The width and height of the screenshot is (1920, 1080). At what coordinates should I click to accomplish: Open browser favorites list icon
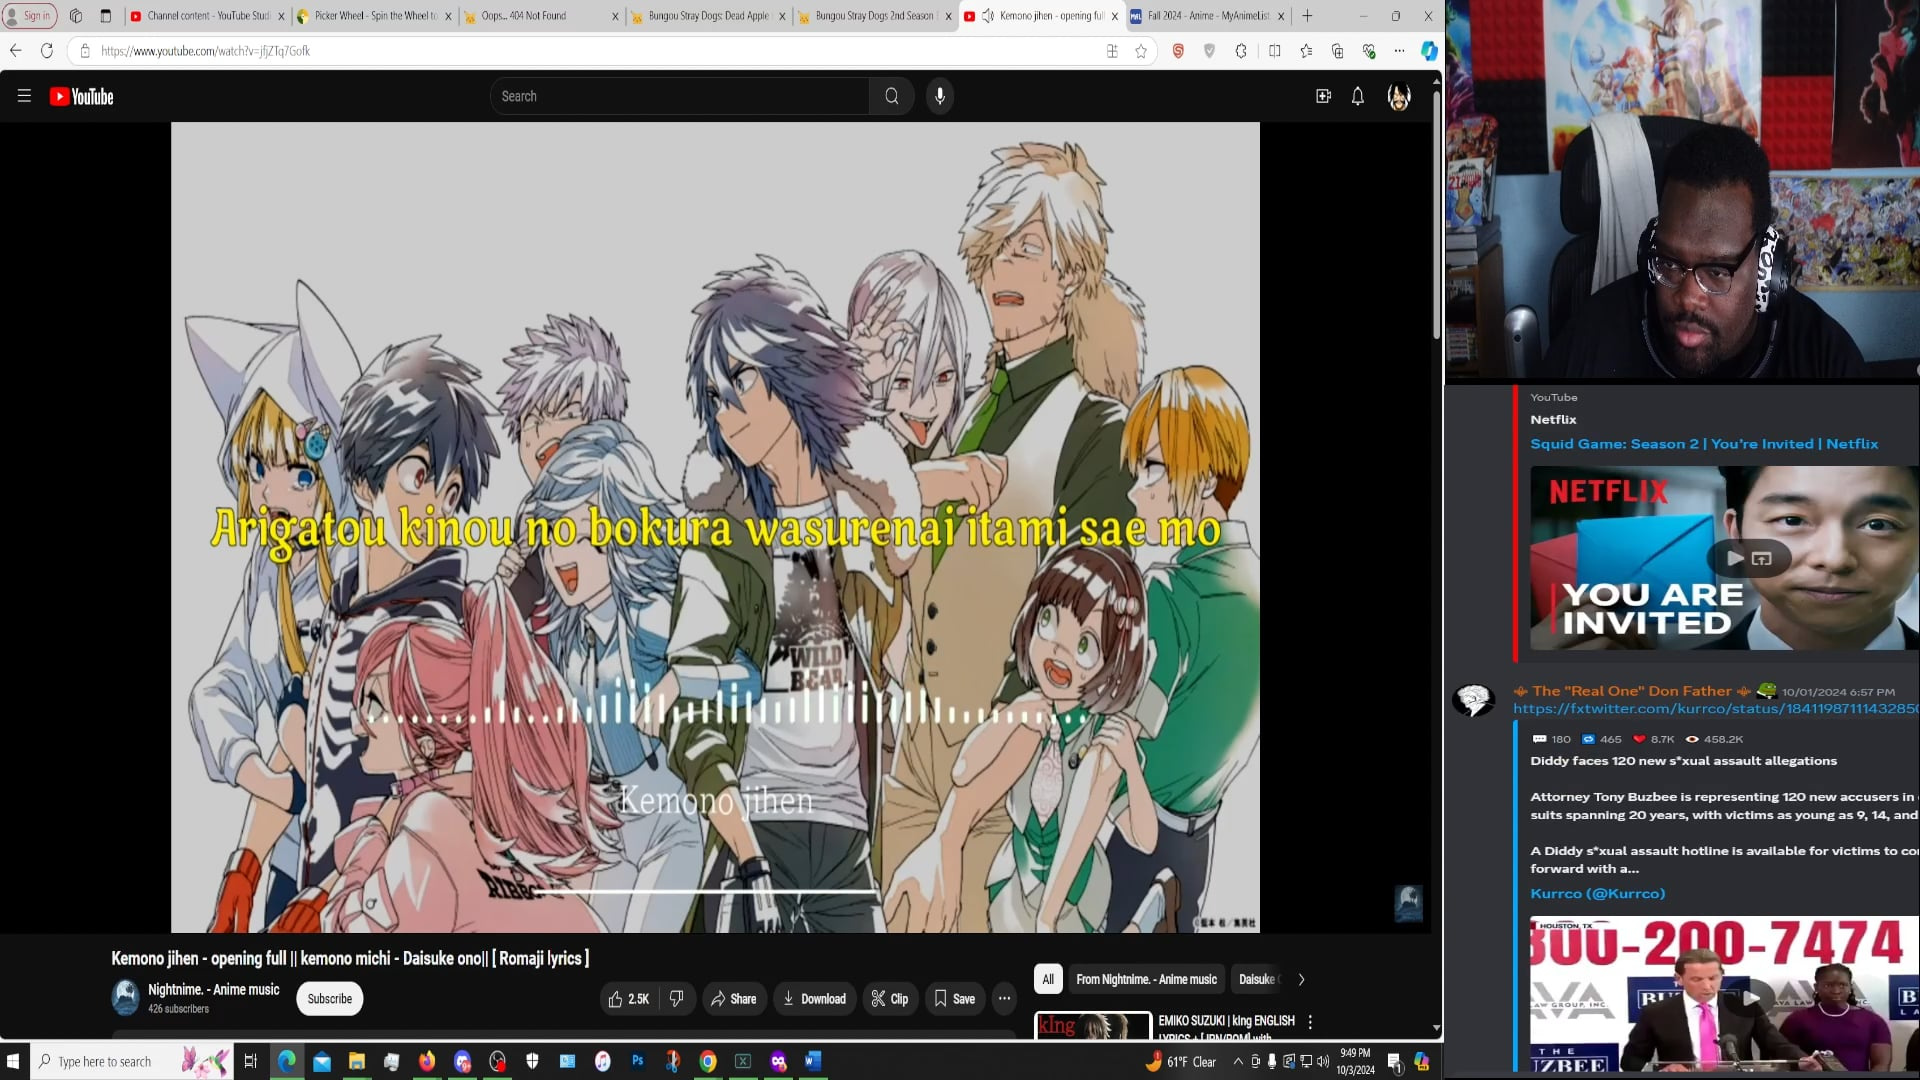point(1306,51)
